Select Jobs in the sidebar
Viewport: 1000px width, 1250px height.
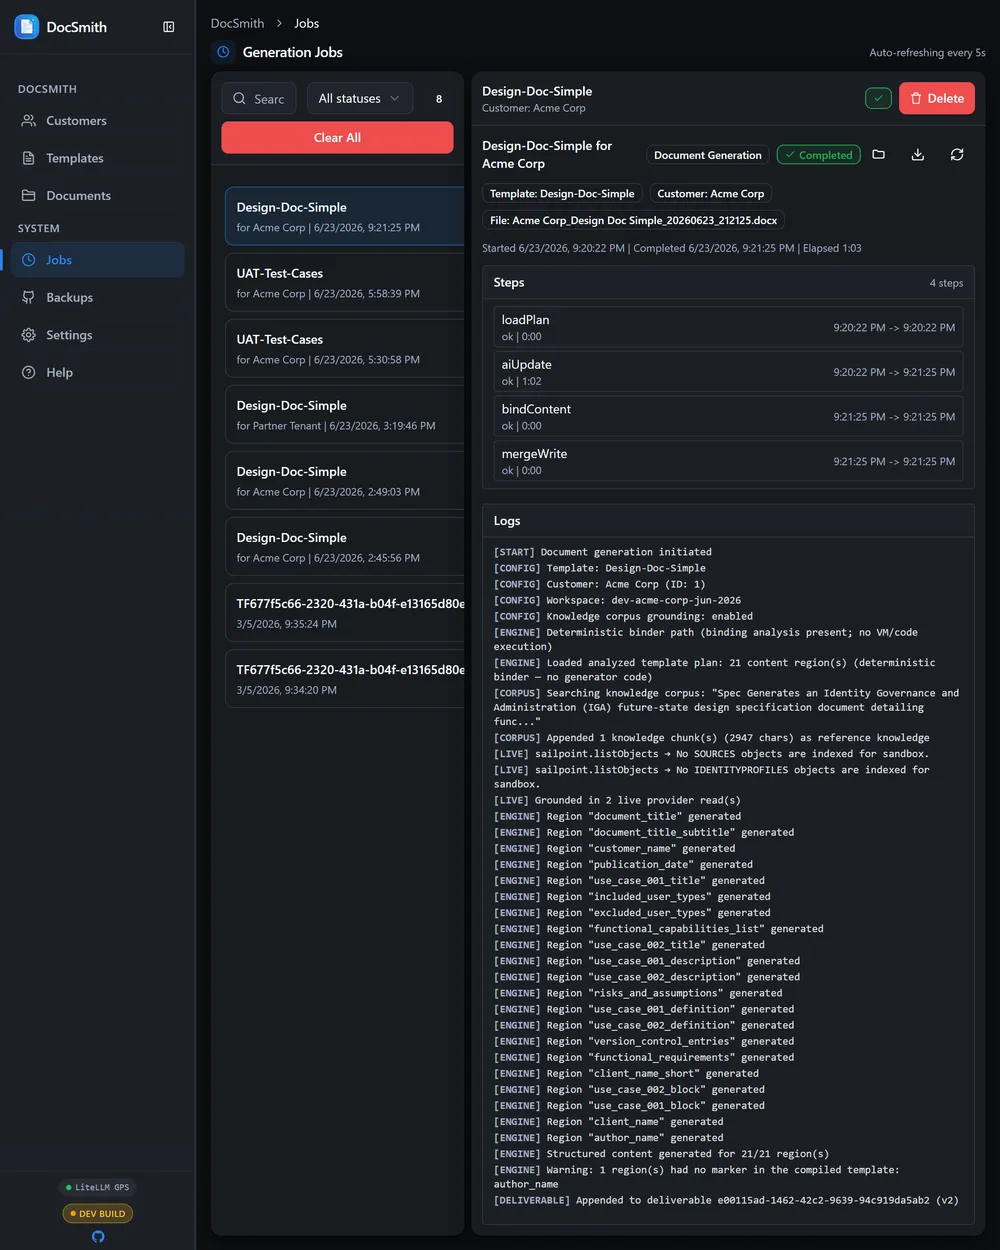(98, 260)
